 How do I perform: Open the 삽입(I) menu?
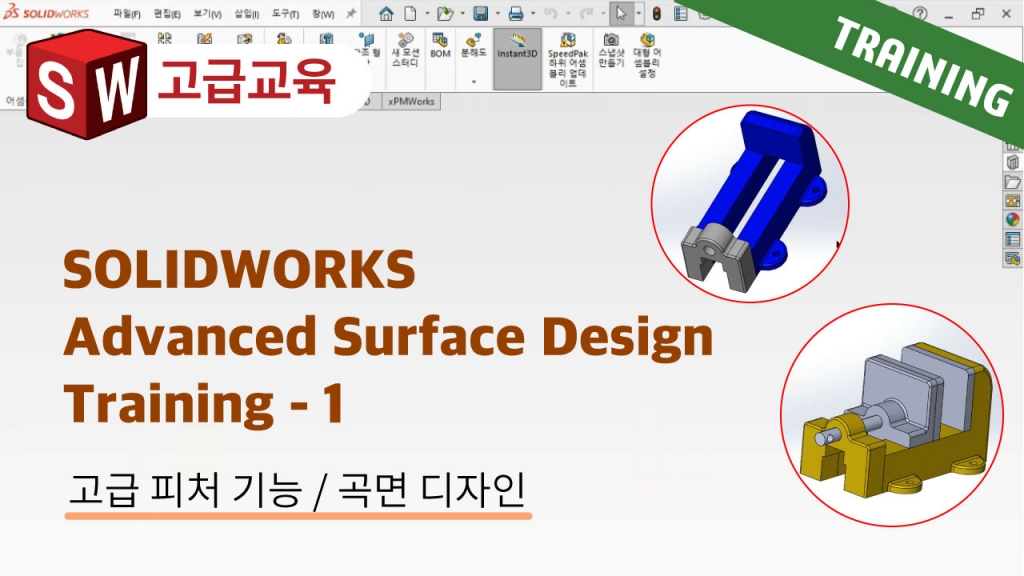(247, 14)
